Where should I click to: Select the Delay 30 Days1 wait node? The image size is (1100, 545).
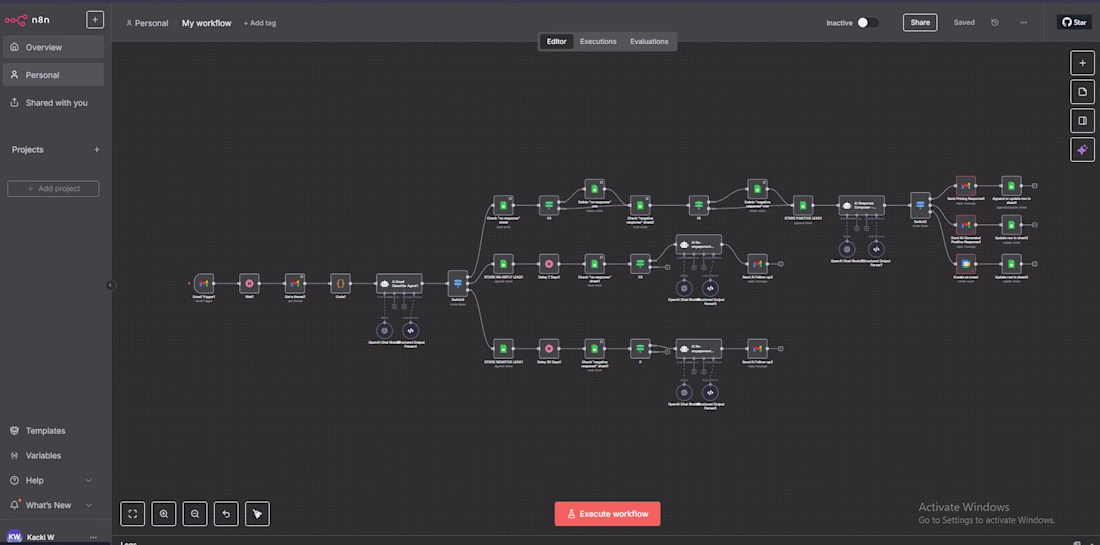coord(549,349)
